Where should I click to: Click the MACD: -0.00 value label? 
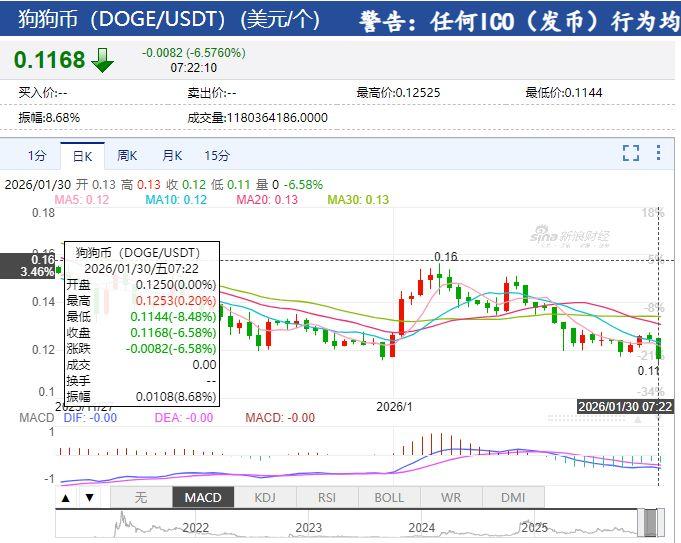[280, 418]
